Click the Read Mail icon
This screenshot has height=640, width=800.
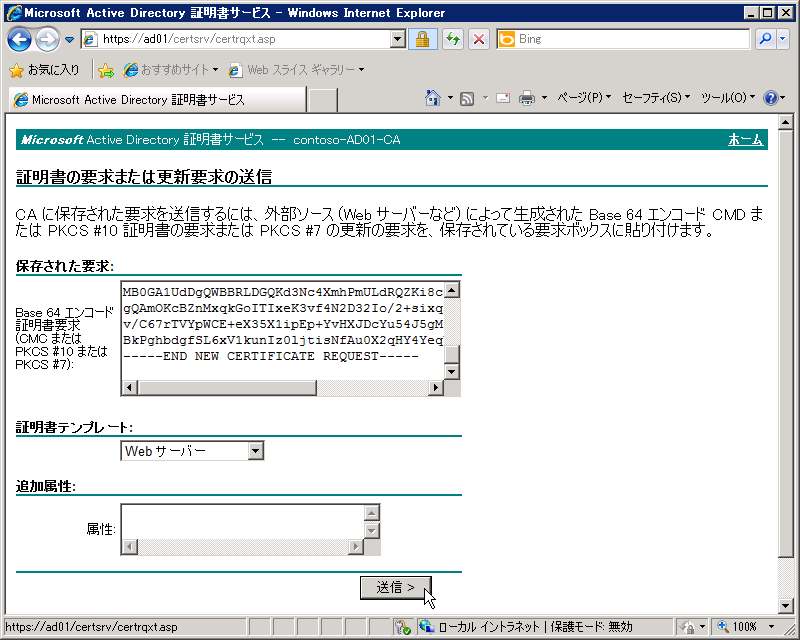503,97
